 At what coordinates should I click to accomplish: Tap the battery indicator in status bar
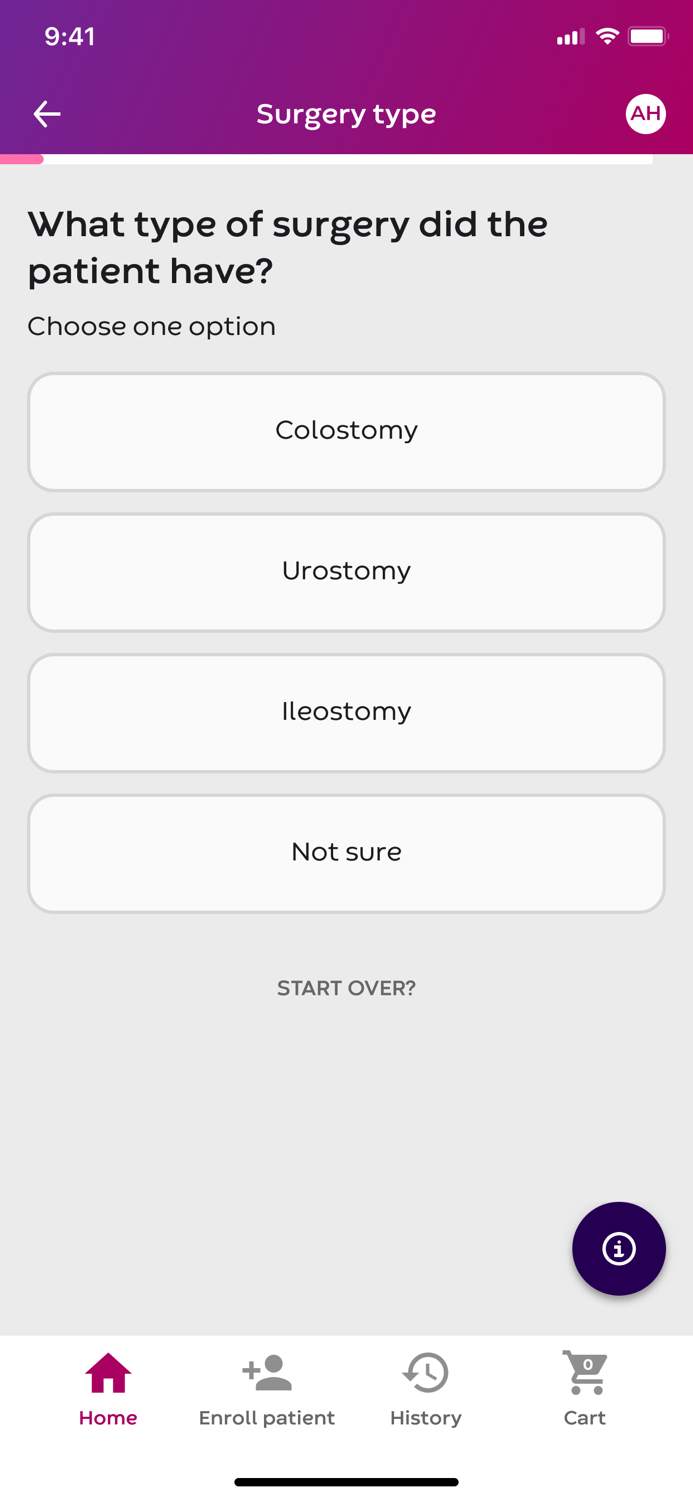tap(650, 35)
